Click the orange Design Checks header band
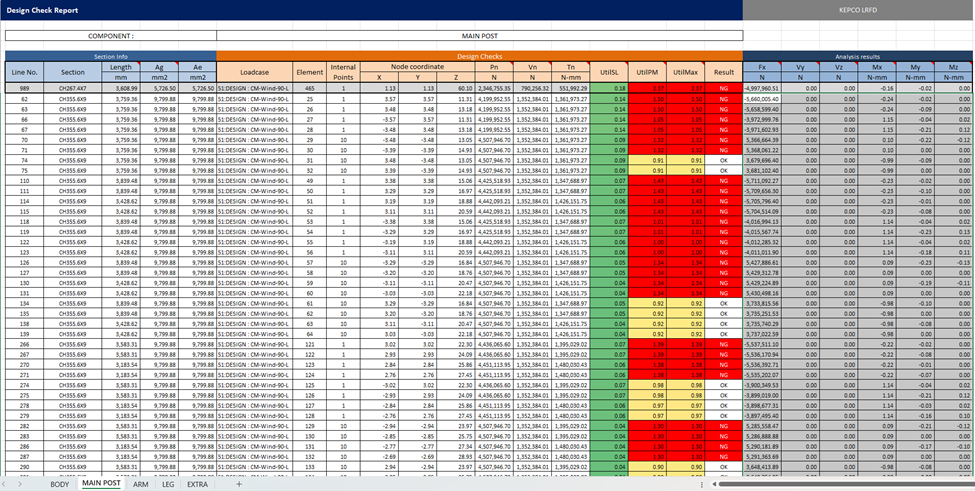The image size is (975, 491). click(x=478, y=57)
